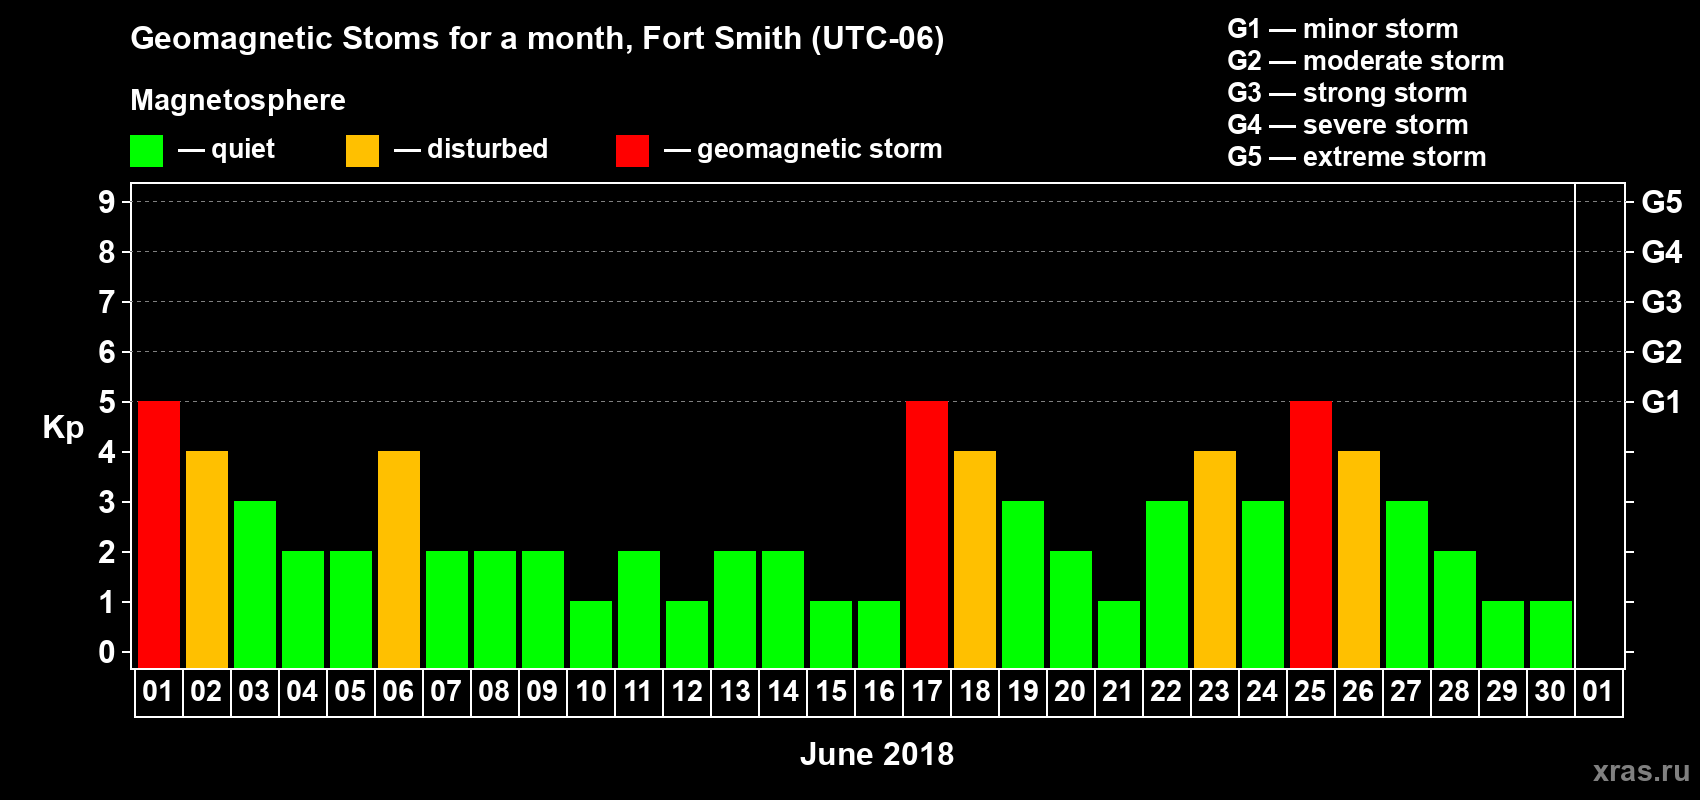Click the G5 label on right axis
This screenshot has height=800, width=1700.
click(1662, 202)
